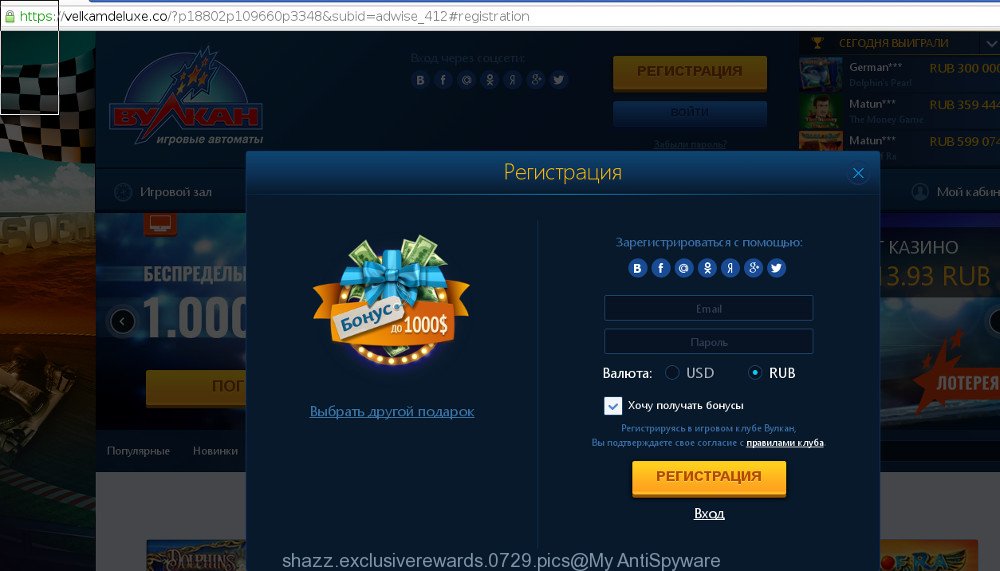Click the bonus gift badge image
The width and height of the screenshot is (1000, 571).
pyautogui.click(x=392, y=300)
